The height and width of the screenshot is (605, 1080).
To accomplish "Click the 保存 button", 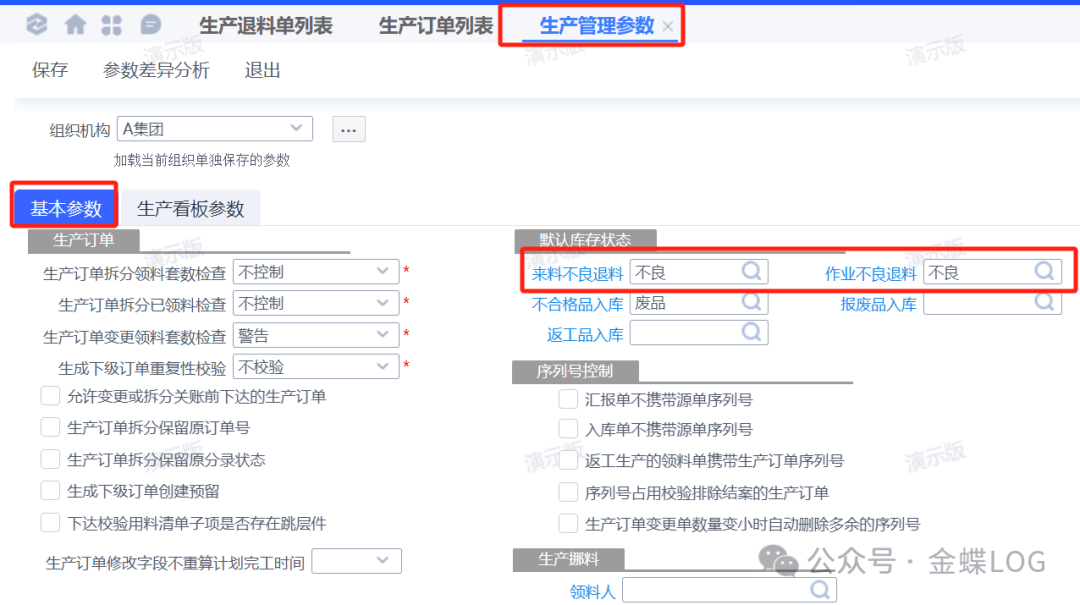I will click(x=50, y=70).
